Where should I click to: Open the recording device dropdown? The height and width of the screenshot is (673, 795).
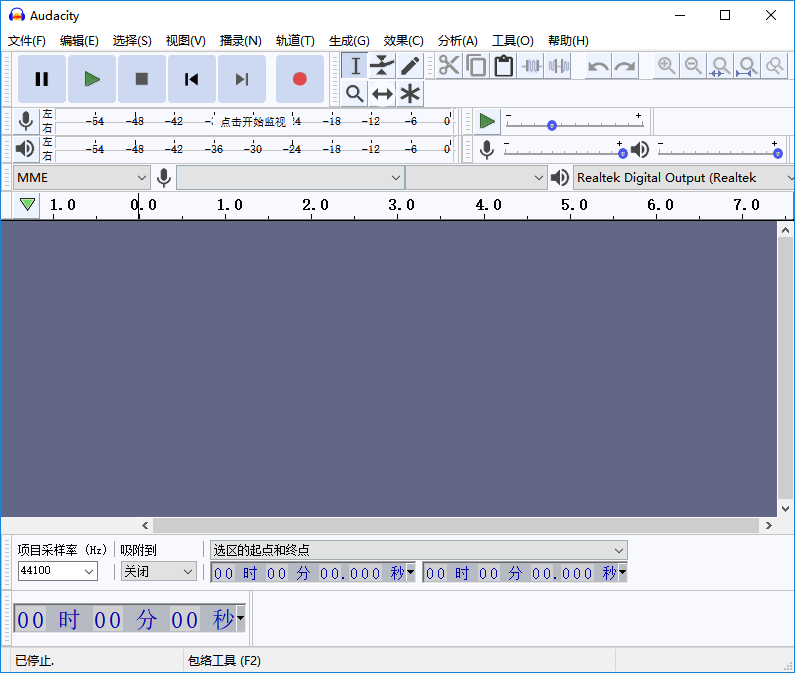coord(291,178)
